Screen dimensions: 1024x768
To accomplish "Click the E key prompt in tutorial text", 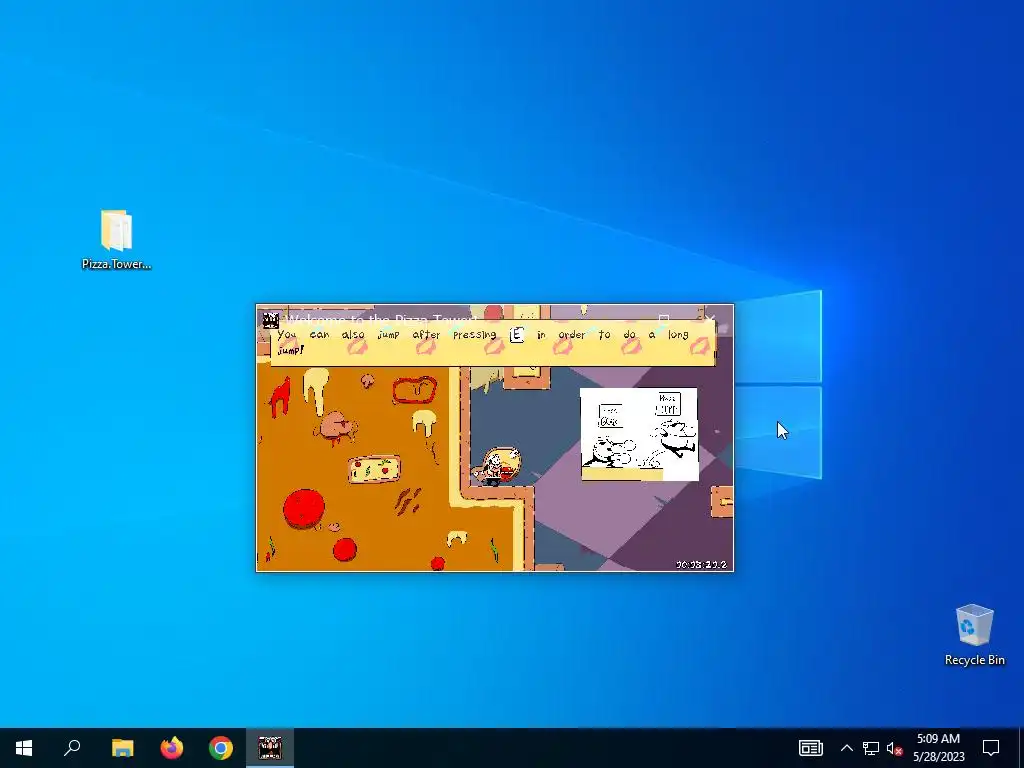I will tap(517, 335).
